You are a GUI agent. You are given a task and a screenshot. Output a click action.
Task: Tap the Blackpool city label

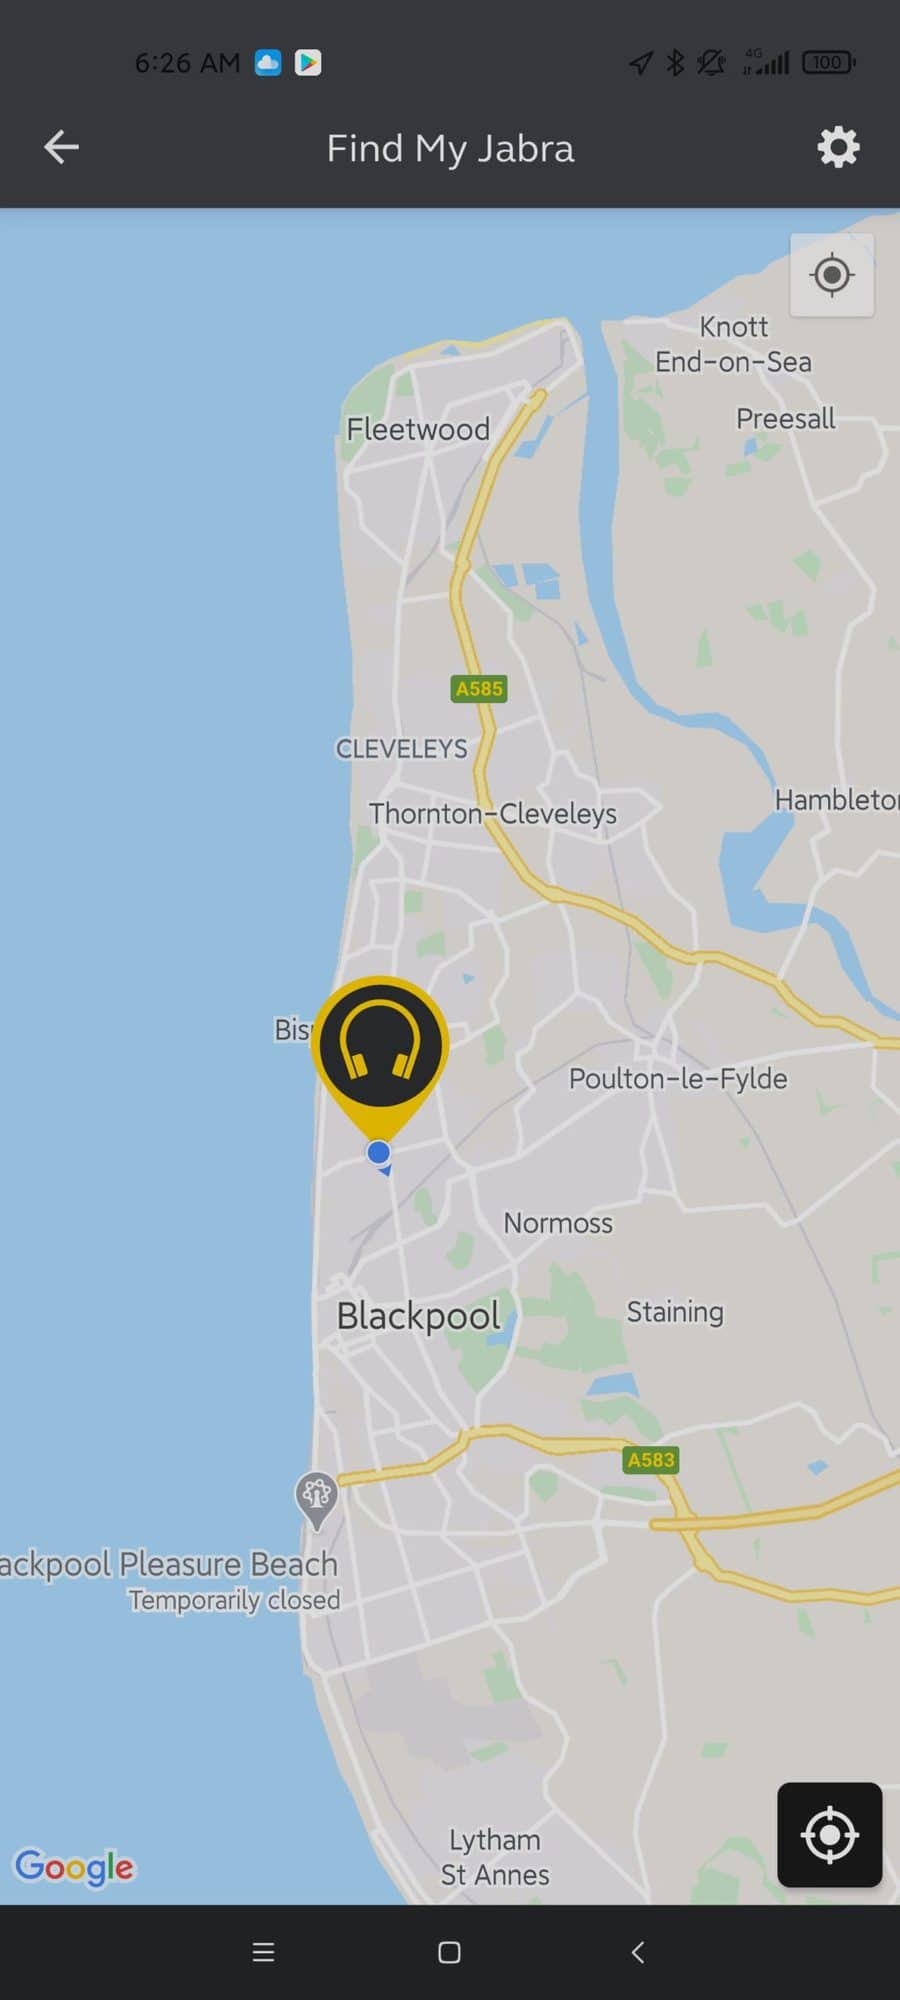tap(418, 1316)
